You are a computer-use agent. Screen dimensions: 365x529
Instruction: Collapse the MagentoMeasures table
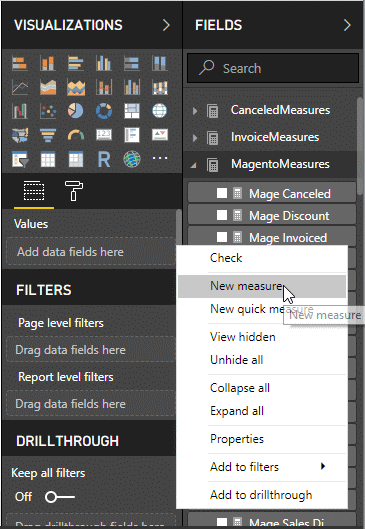point(194,165)
